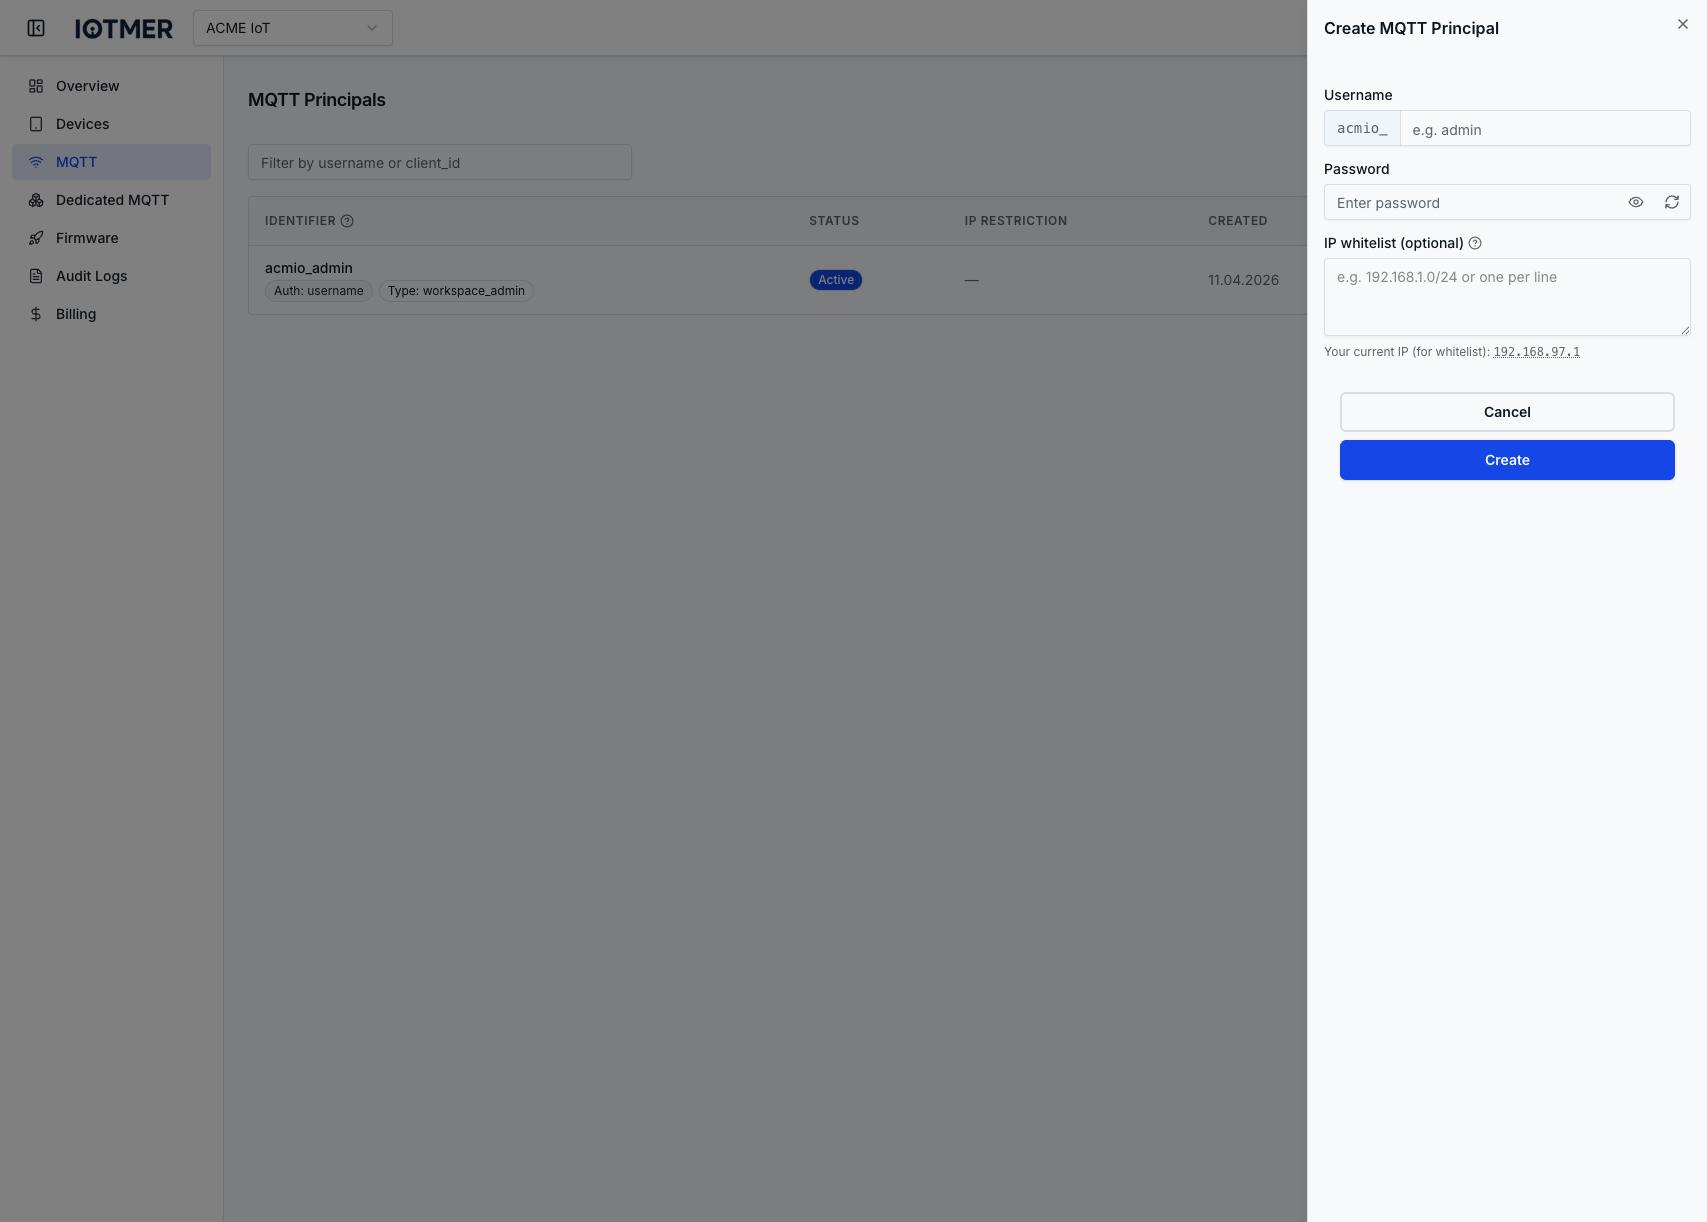Click the Active status badge on acmio_admin
Image resolution: width=1707 pixels, height=1222 pixels.
pyautogui.click(x=835, y=280)
